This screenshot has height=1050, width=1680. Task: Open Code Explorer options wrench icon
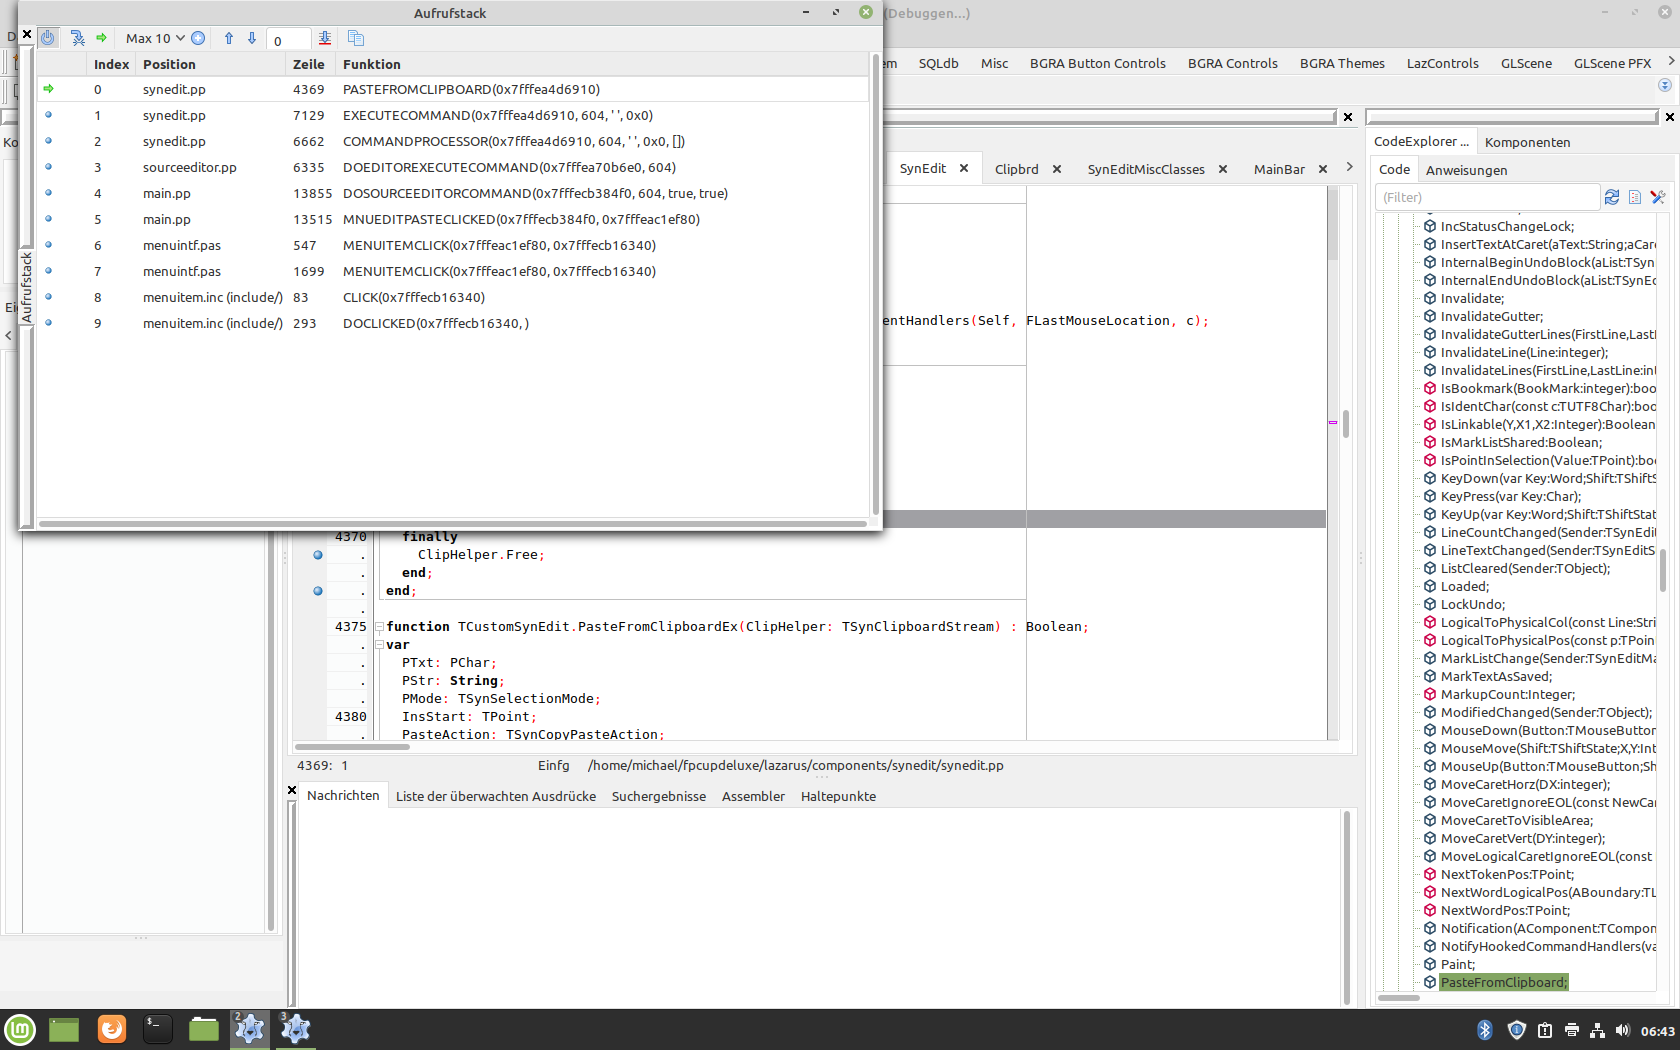click(1658, 197)
